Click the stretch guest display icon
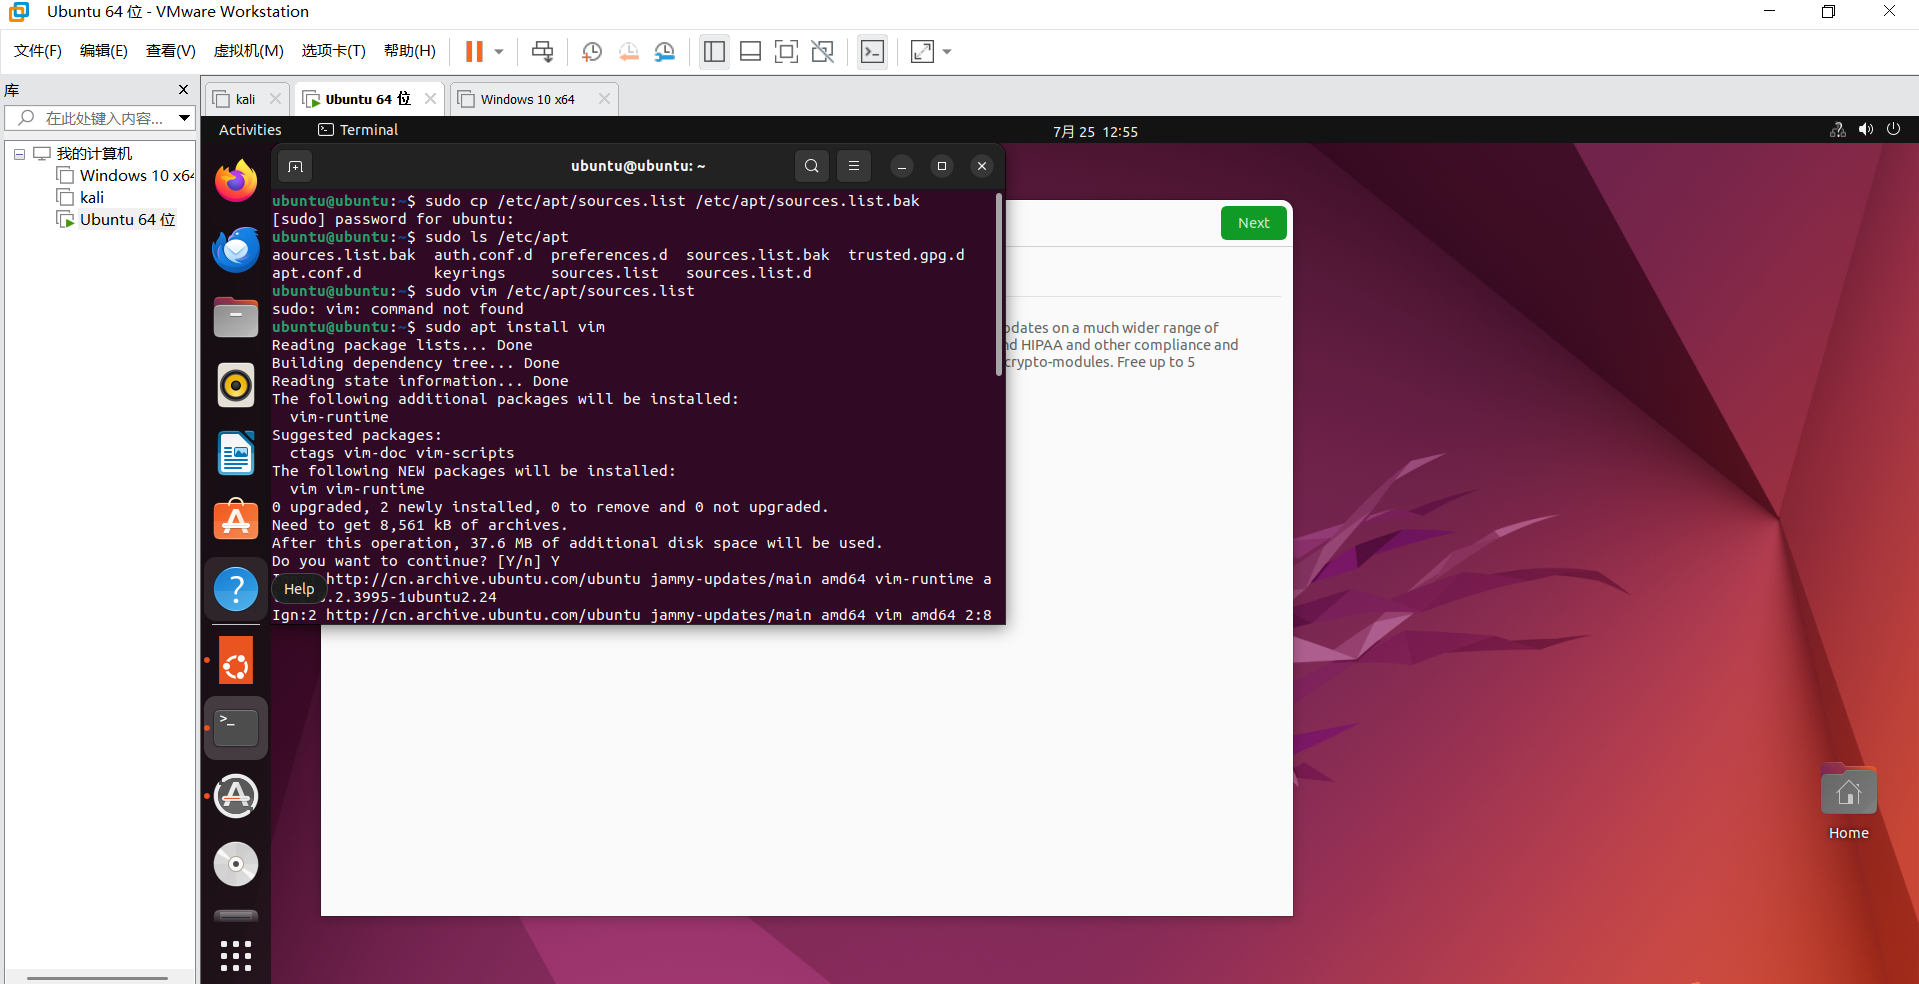The height and width of the screenshot is (984, 1919). tap(922, 51)
